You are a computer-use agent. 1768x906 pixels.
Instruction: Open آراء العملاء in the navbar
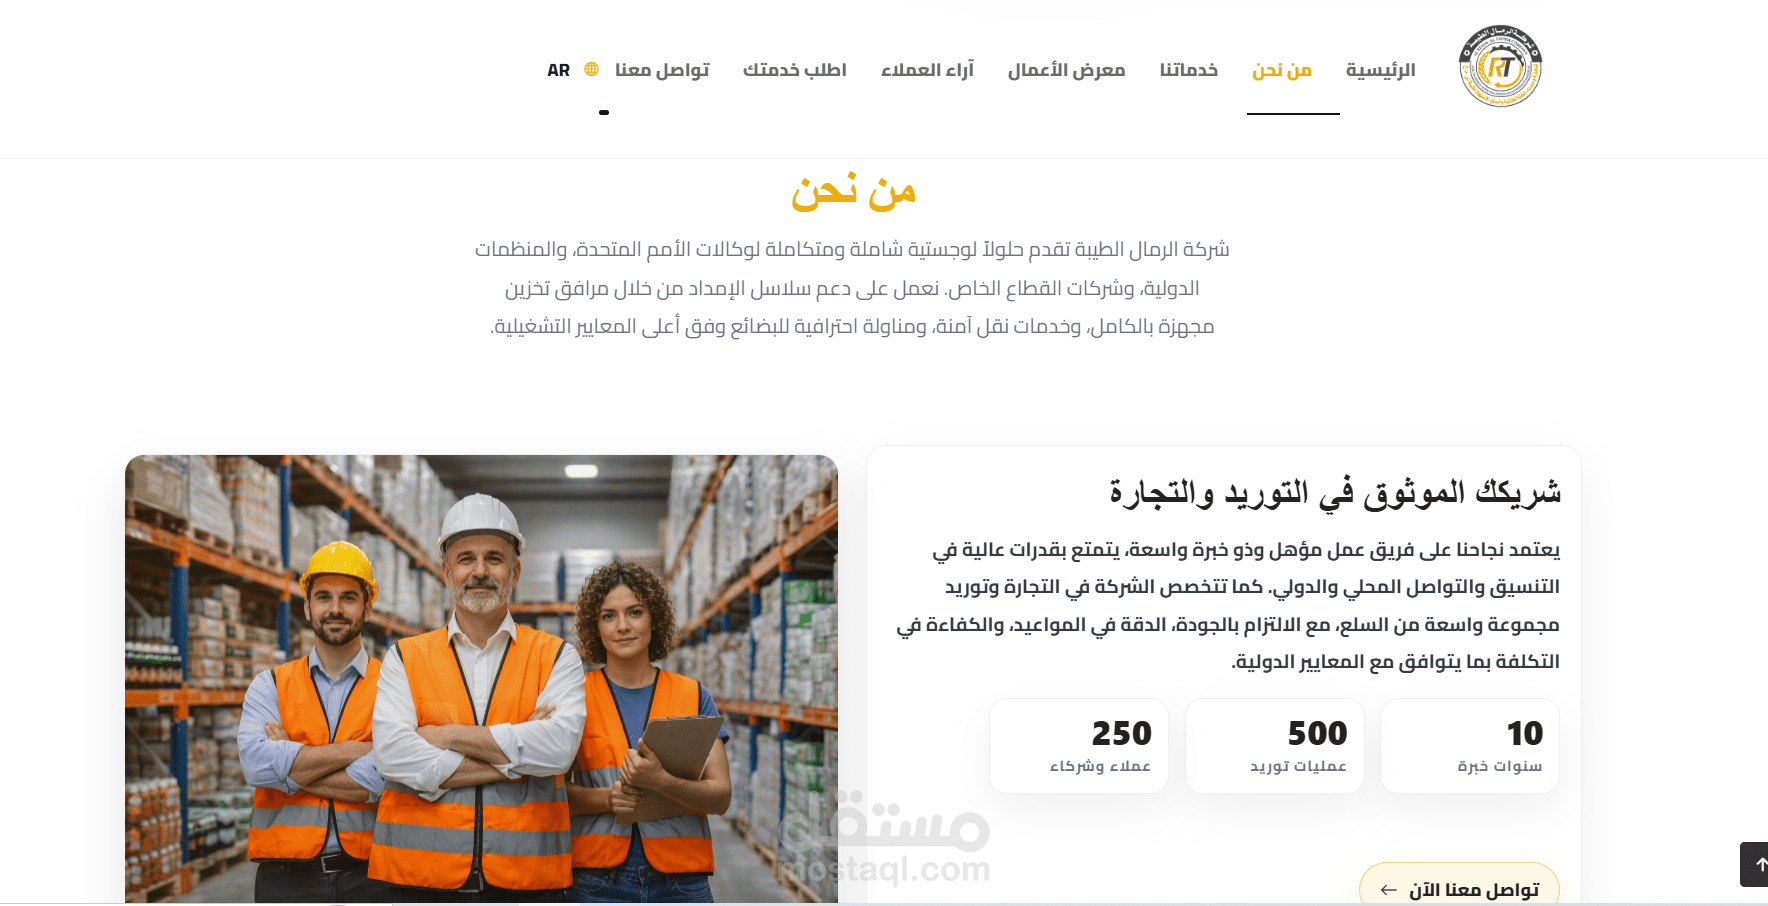click(927, 70)
